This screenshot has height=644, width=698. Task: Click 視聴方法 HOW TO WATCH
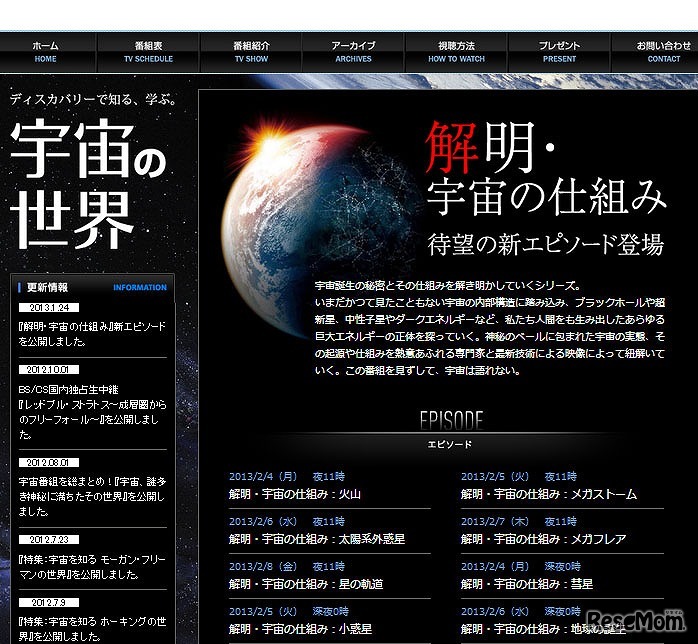pos(456,52)
